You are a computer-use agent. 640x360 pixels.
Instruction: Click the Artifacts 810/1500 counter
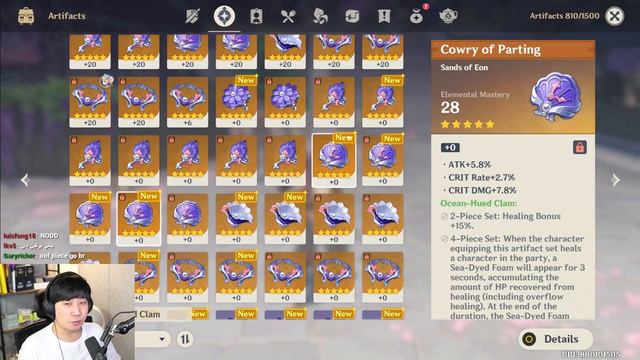[x=564, y=16]
